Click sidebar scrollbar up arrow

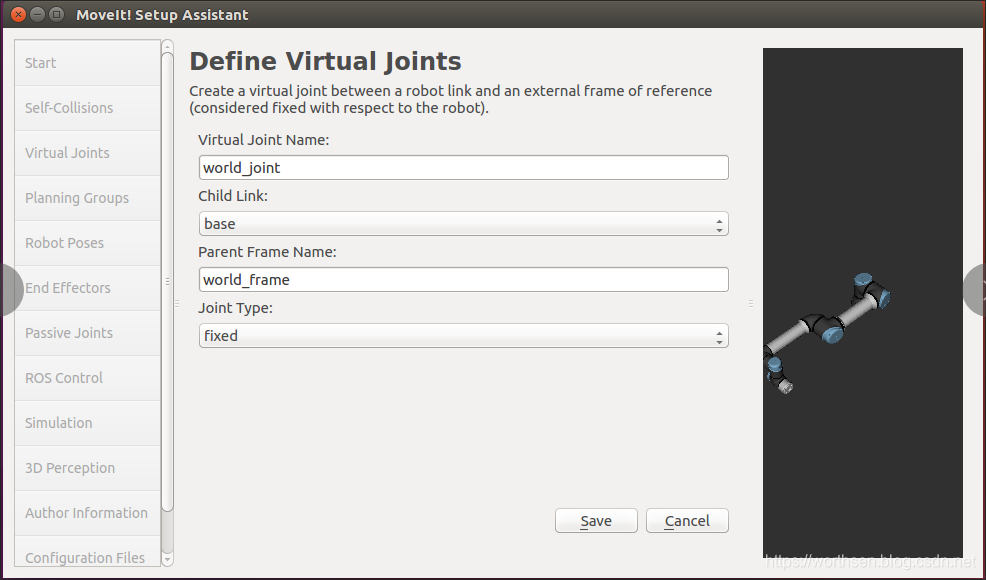167,46
